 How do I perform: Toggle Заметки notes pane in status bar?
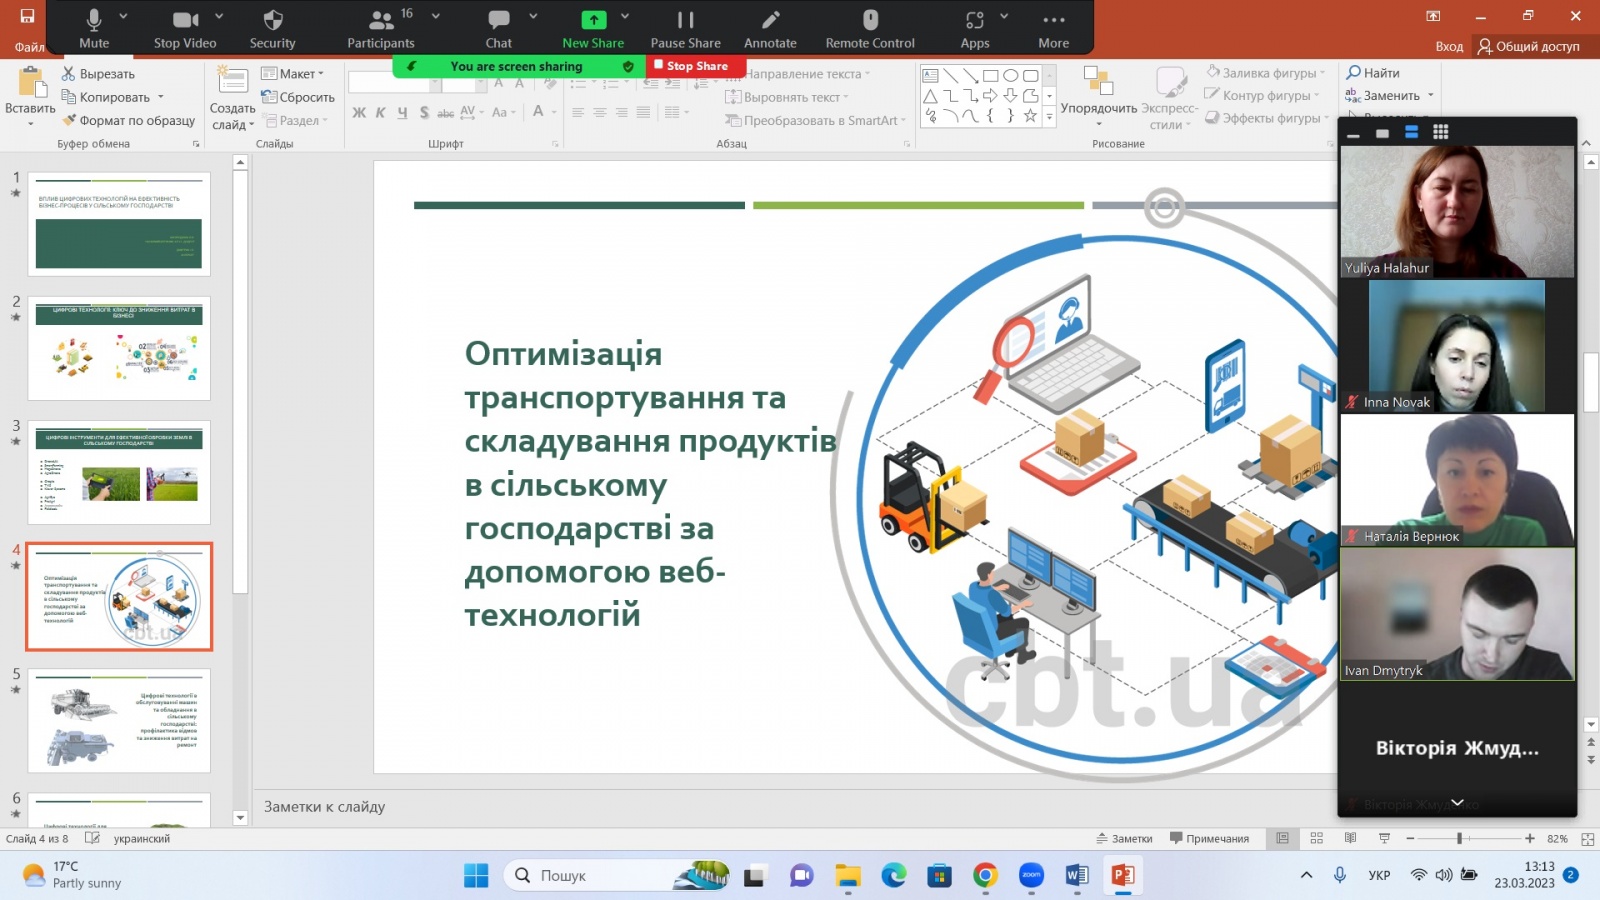[x=1125, y=839]
